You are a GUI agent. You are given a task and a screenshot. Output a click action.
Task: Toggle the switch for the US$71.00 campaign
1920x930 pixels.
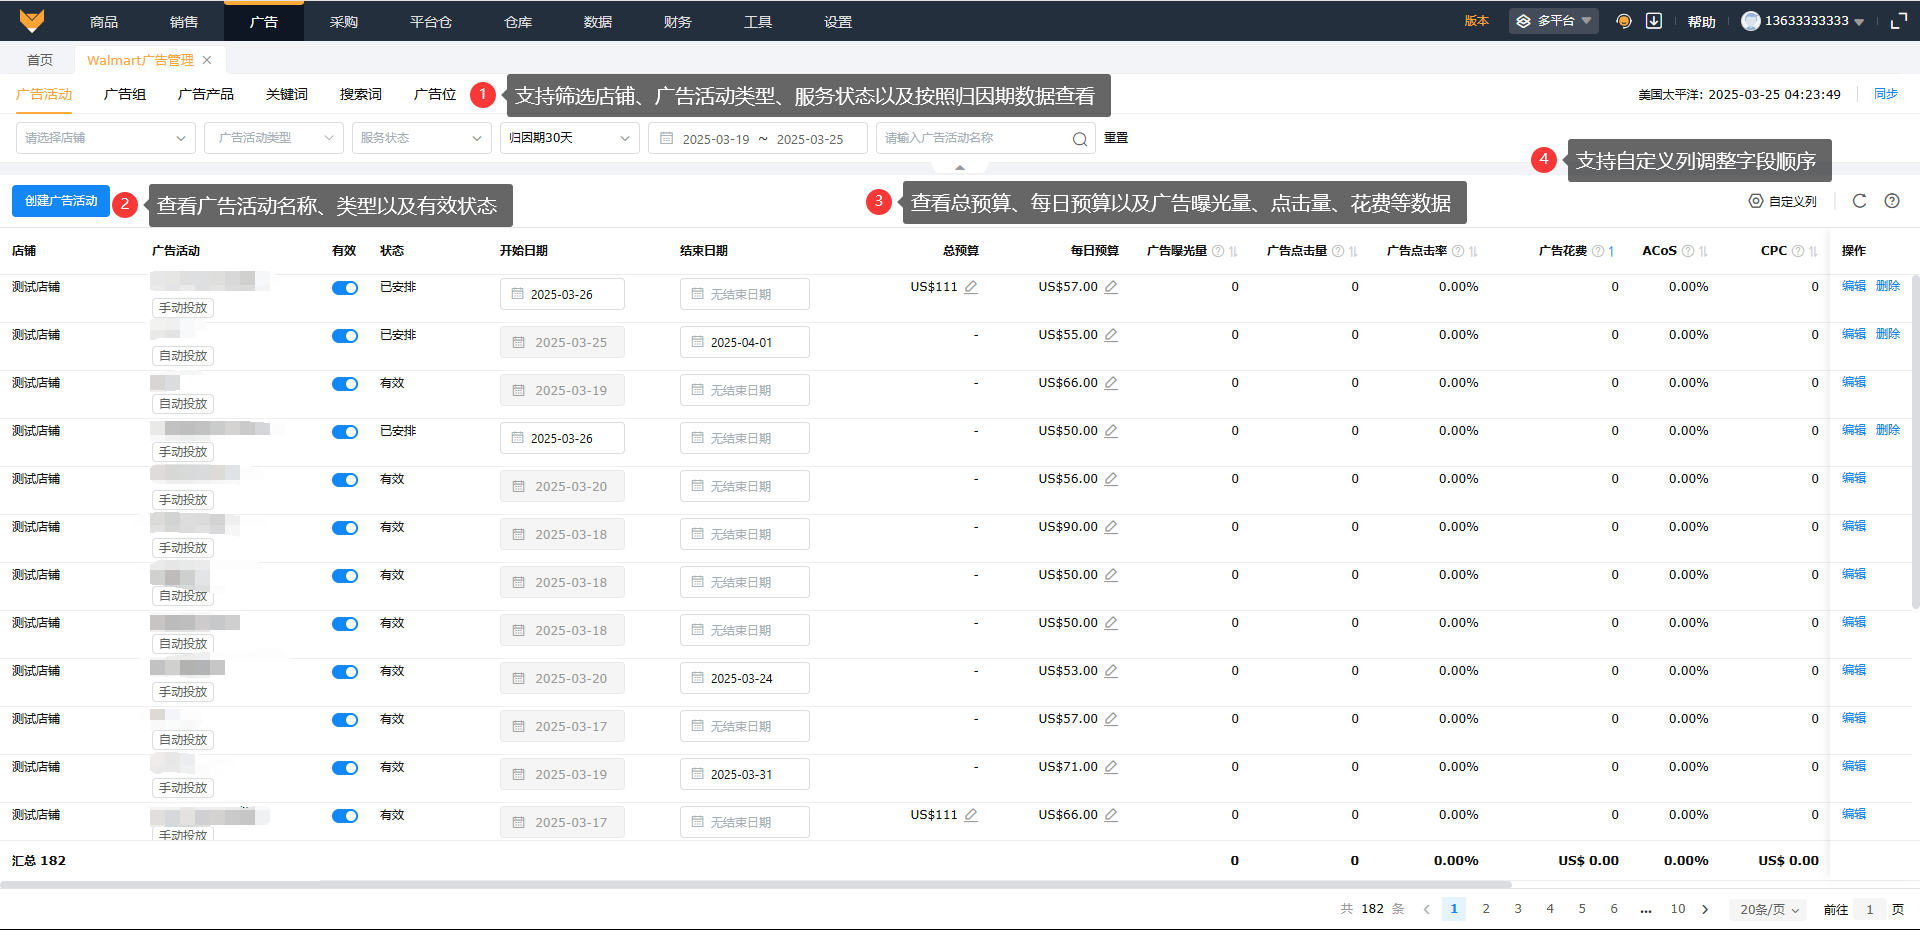[x=345, y=768]
